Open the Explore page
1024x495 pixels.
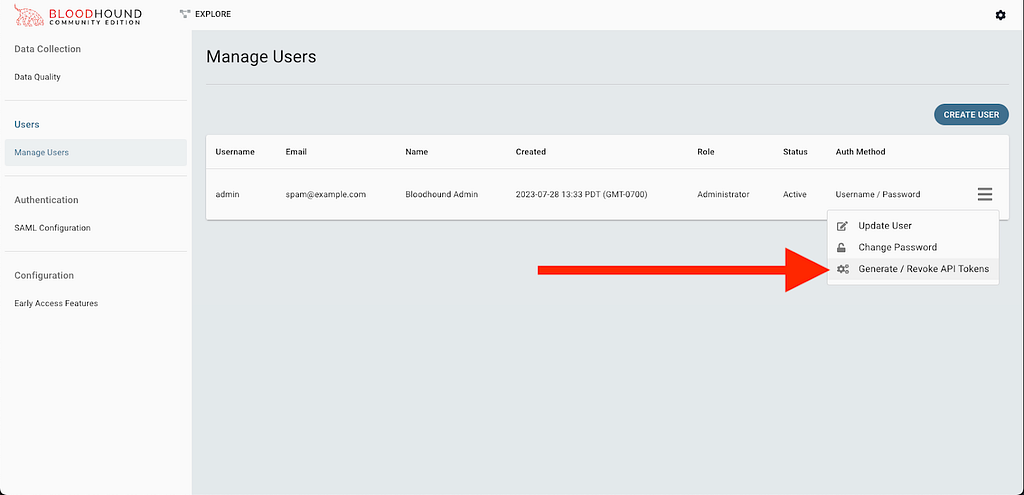[214, 14]
